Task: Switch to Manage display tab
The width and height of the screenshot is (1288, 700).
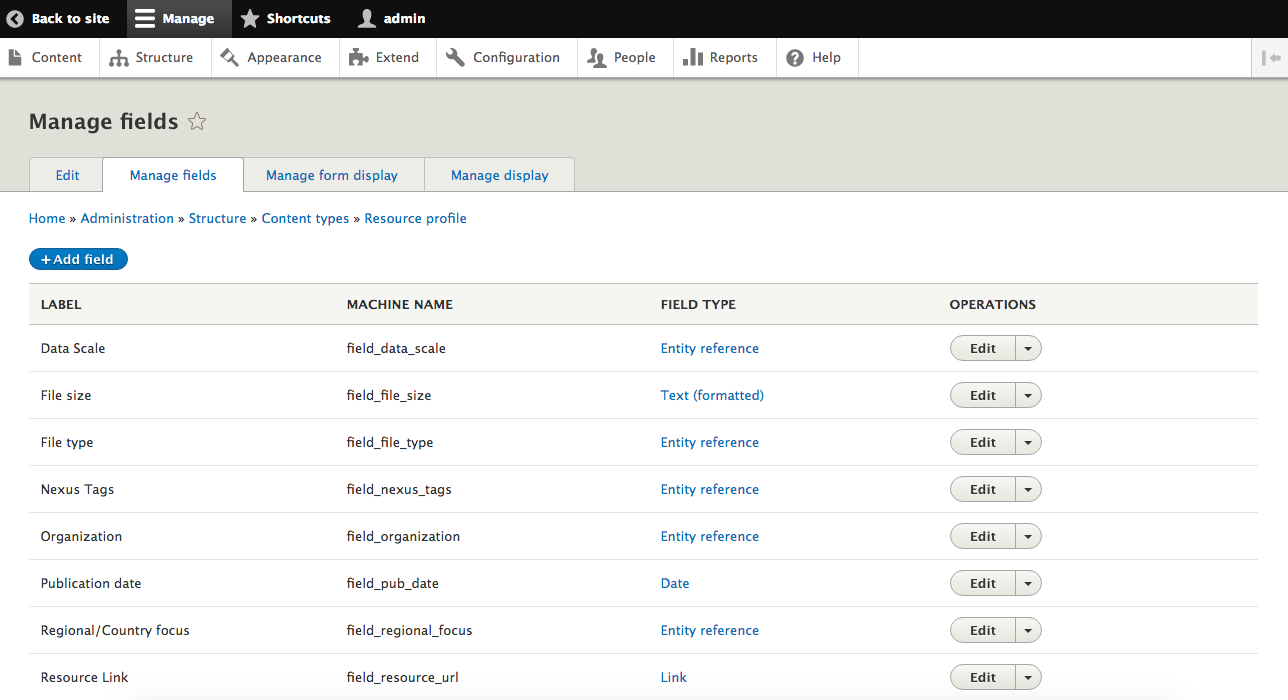Action: [499, 175]
